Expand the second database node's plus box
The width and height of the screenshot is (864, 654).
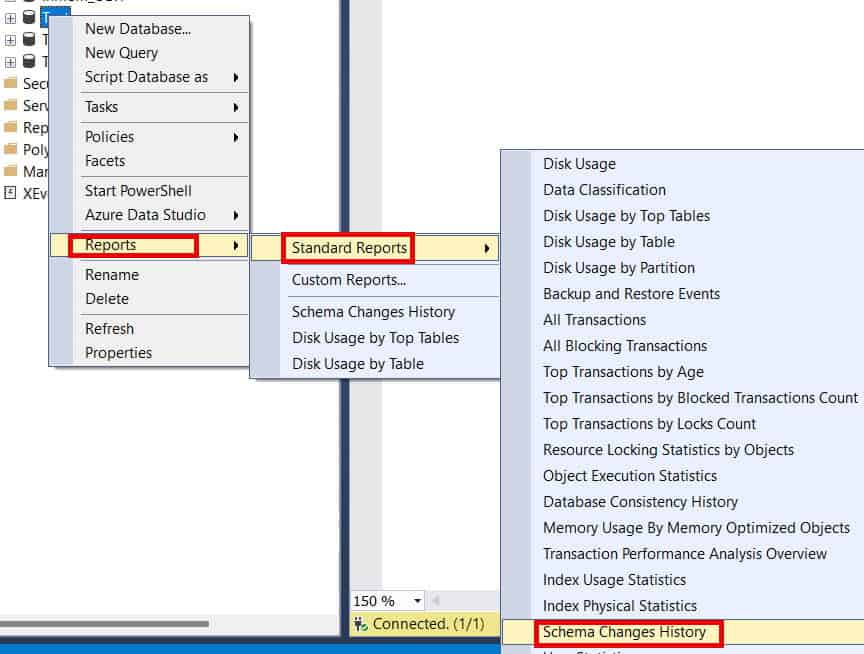10,39
